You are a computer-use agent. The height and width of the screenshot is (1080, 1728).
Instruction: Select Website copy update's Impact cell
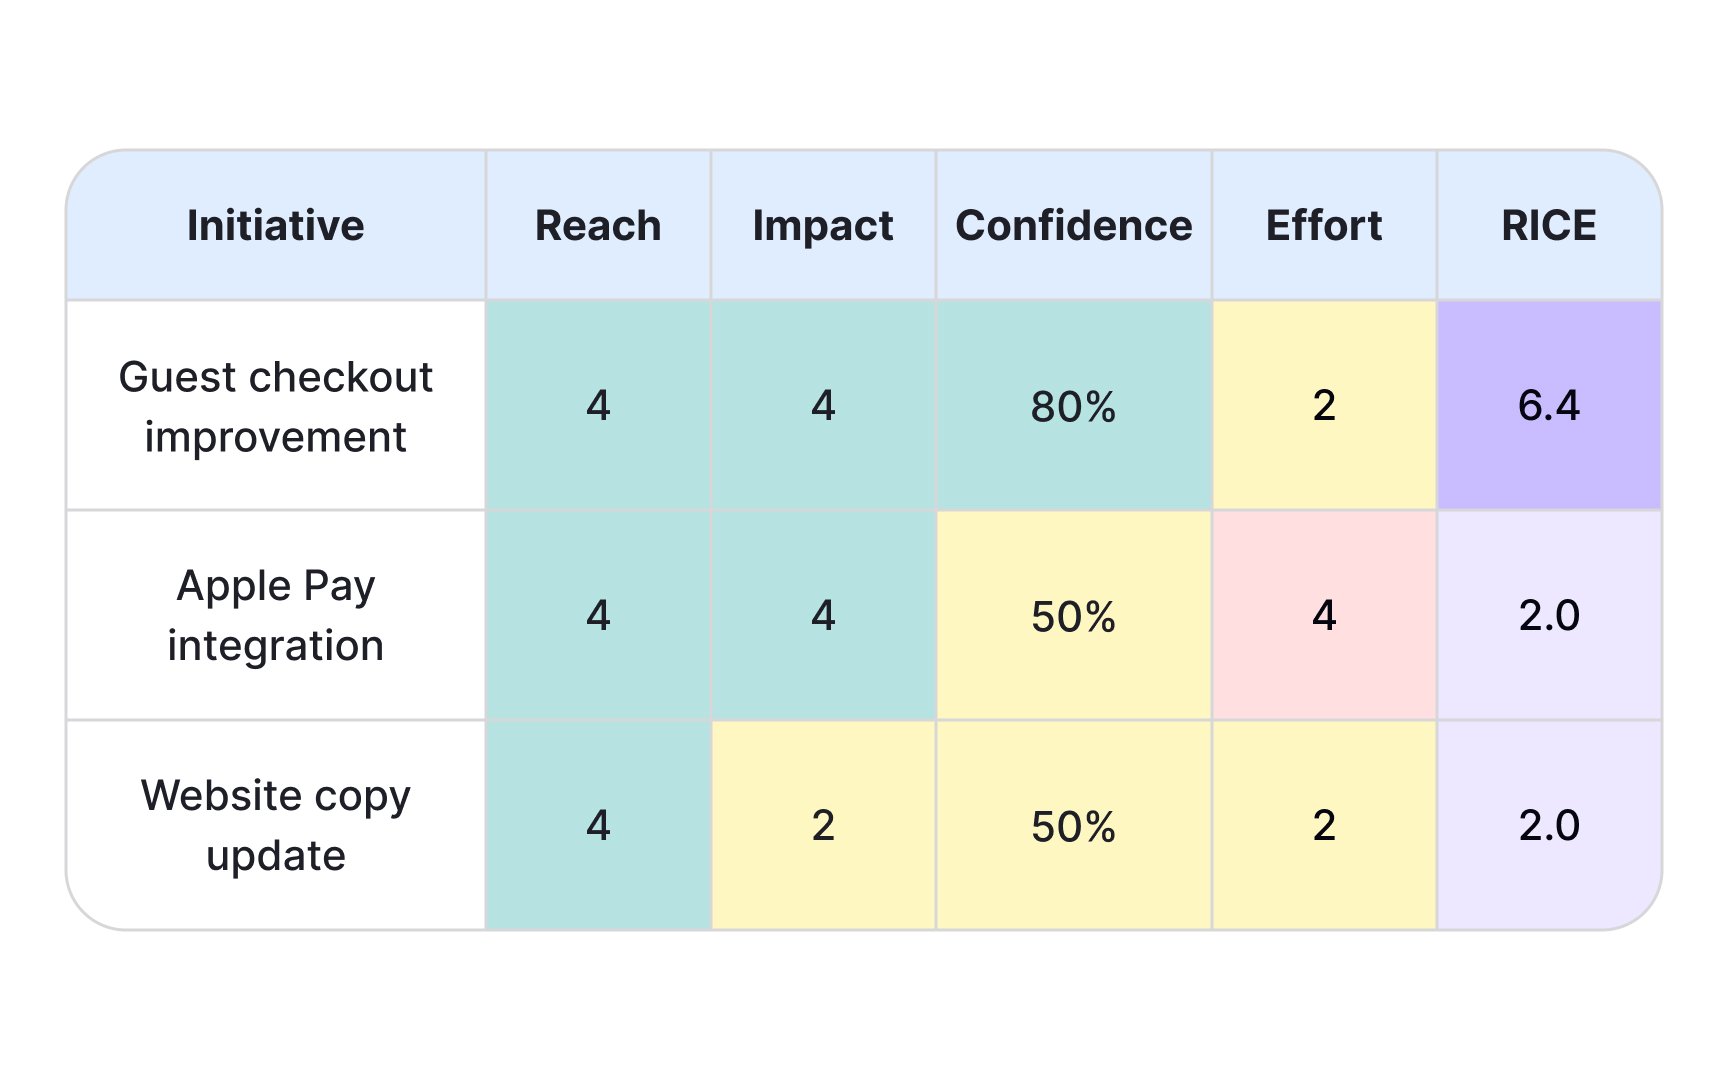[823, 825]
